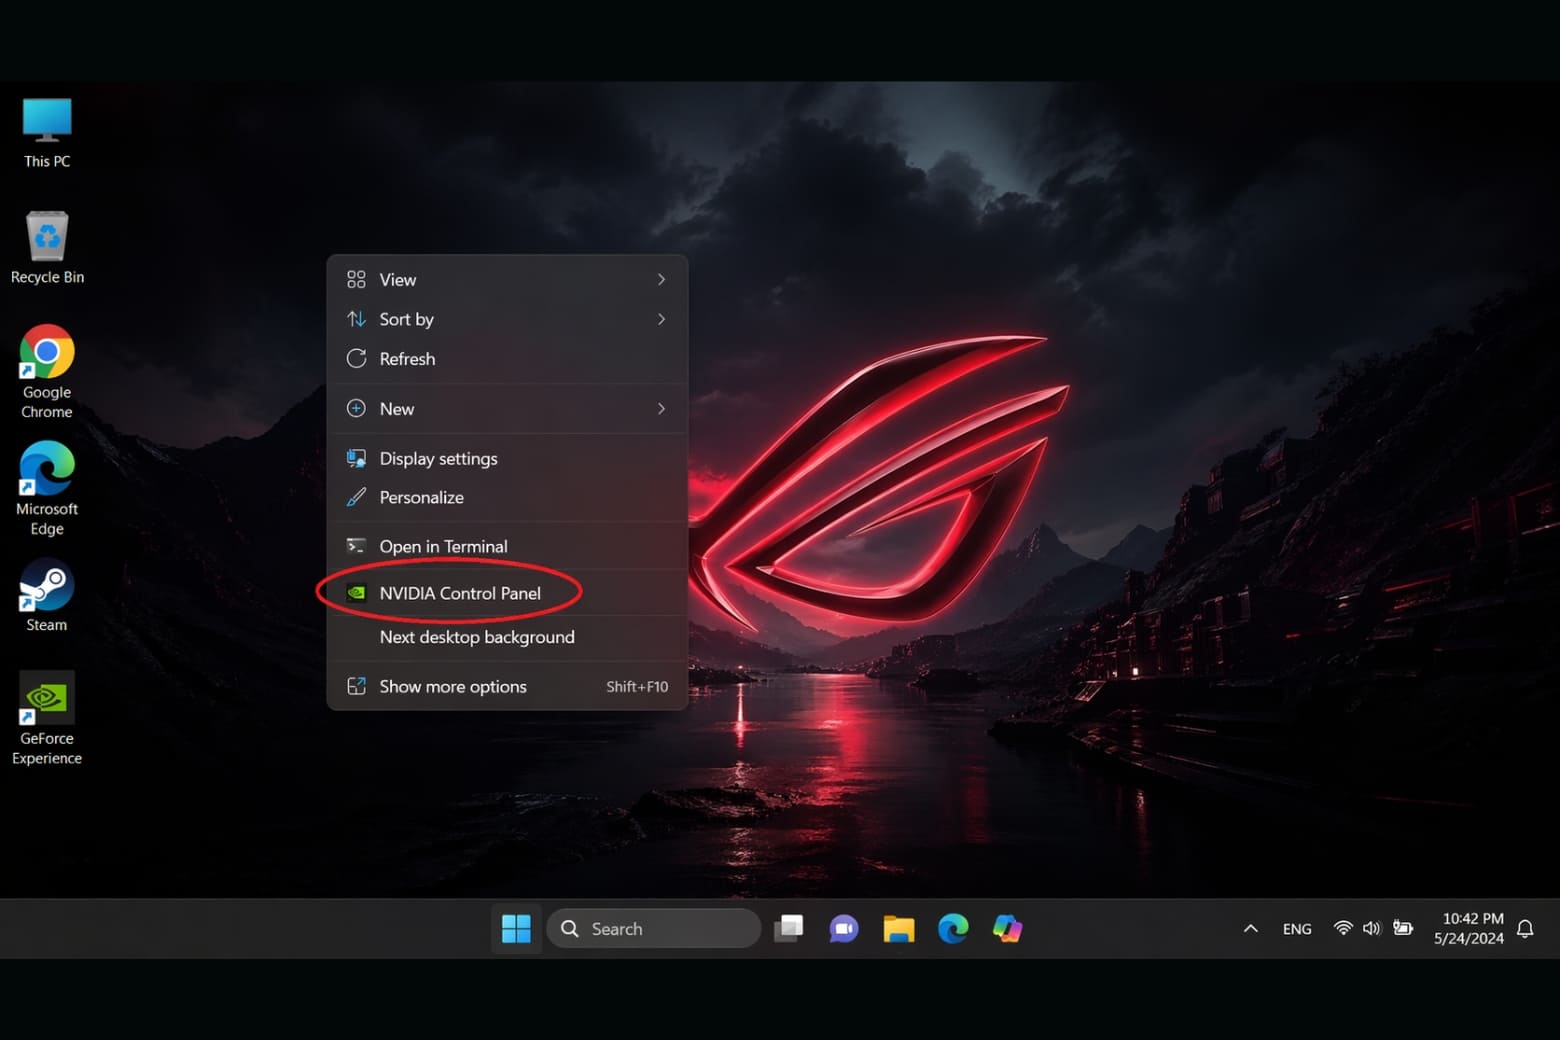Open the This PC desktop icon
Image resolution: width=1560 pixels, height=1040 pixels.
click(47, 132)
